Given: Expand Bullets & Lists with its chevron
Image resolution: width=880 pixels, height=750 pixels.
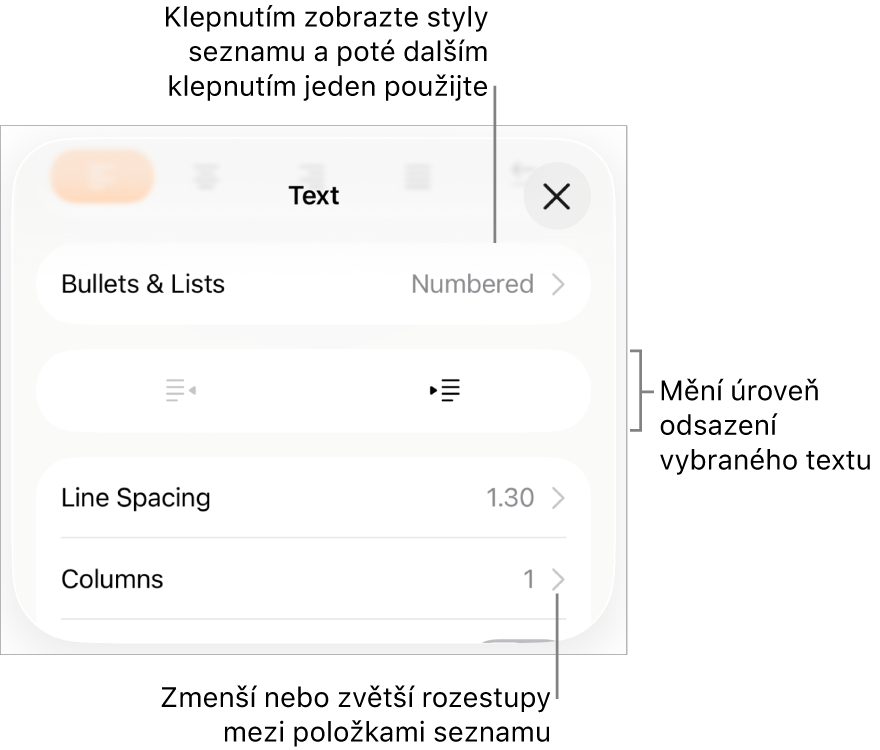Looking at the screenshot, I should click(x=559, y=285).
